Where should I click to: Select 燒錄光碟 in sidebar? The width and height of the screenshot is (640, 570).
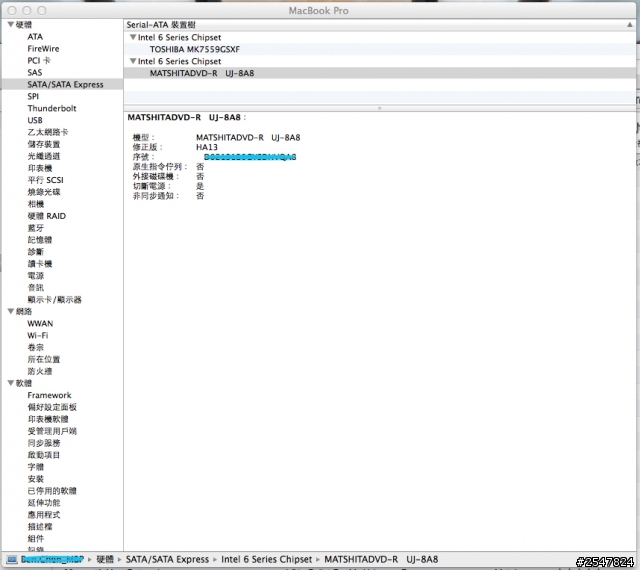pyautogui.click(x=44, y=192)
